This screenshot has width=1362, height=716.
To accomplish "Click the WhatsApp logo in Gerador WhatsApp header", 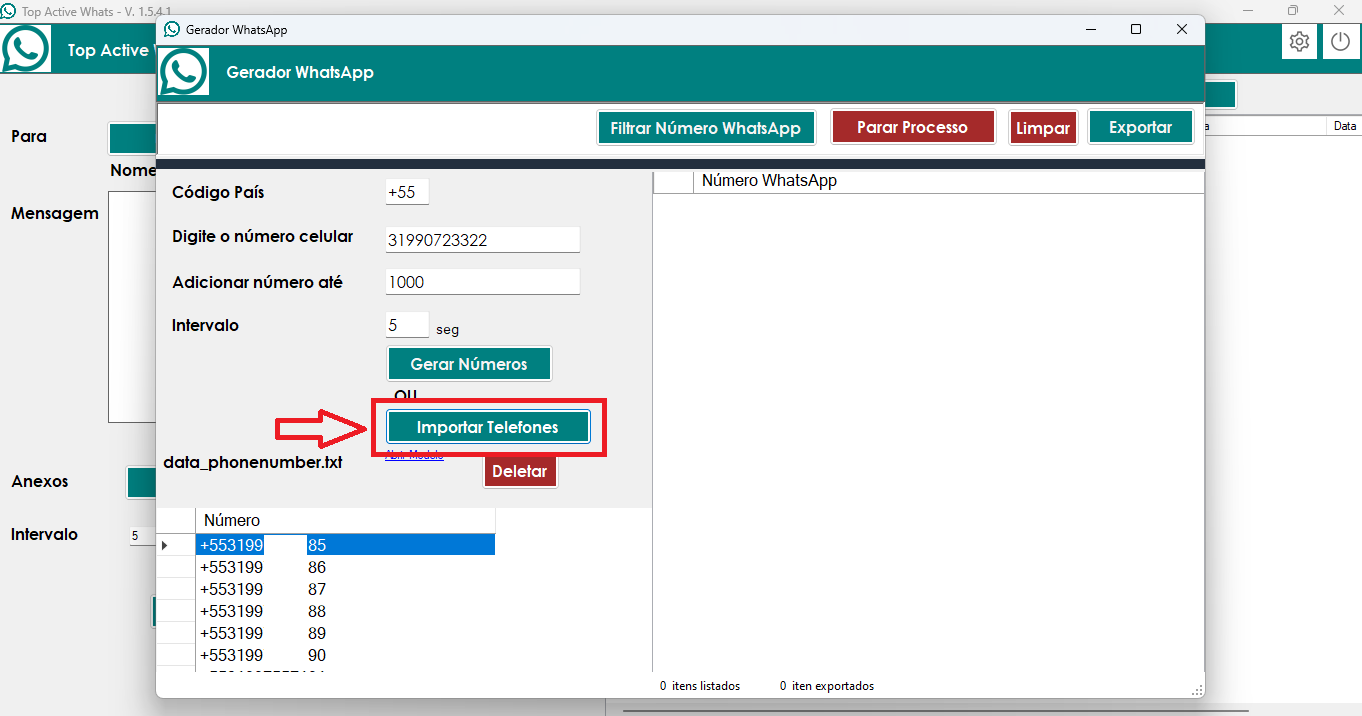I will [x=184, y=72].
